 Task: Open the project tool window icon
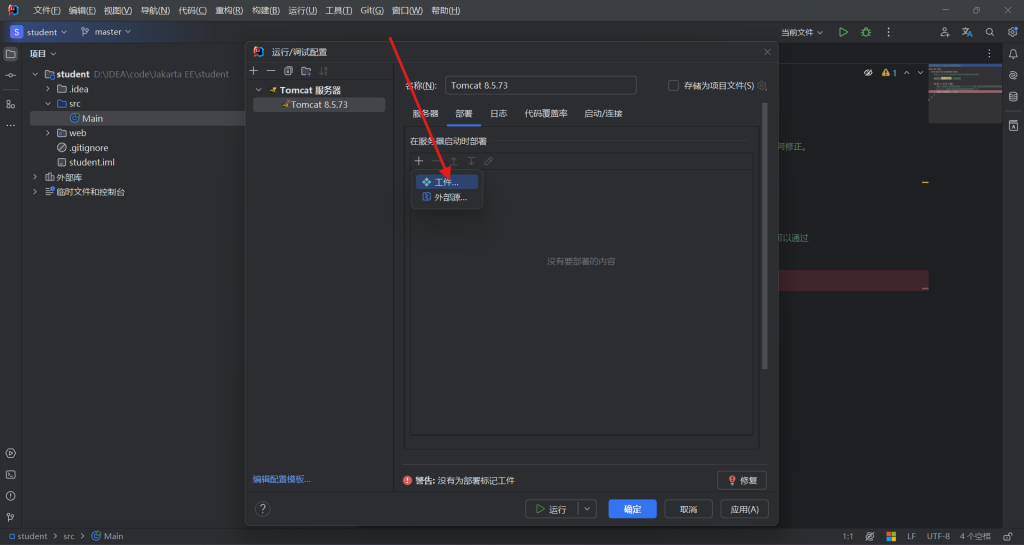click(10, 54)
